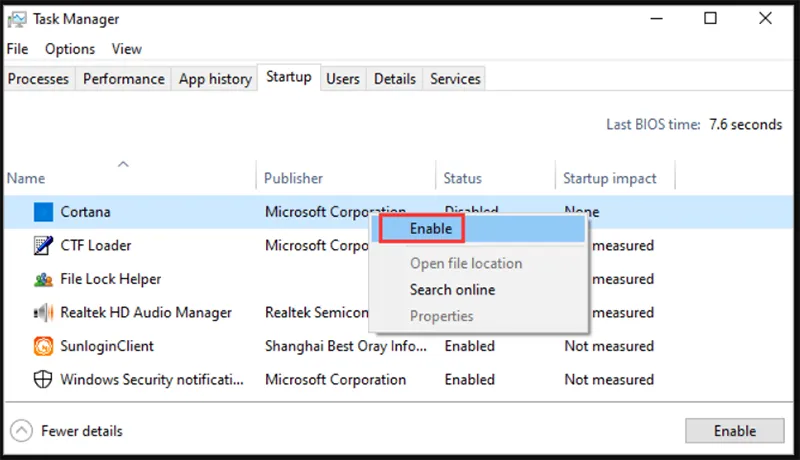Click the Enable button at bottom right

pos(735,431)
